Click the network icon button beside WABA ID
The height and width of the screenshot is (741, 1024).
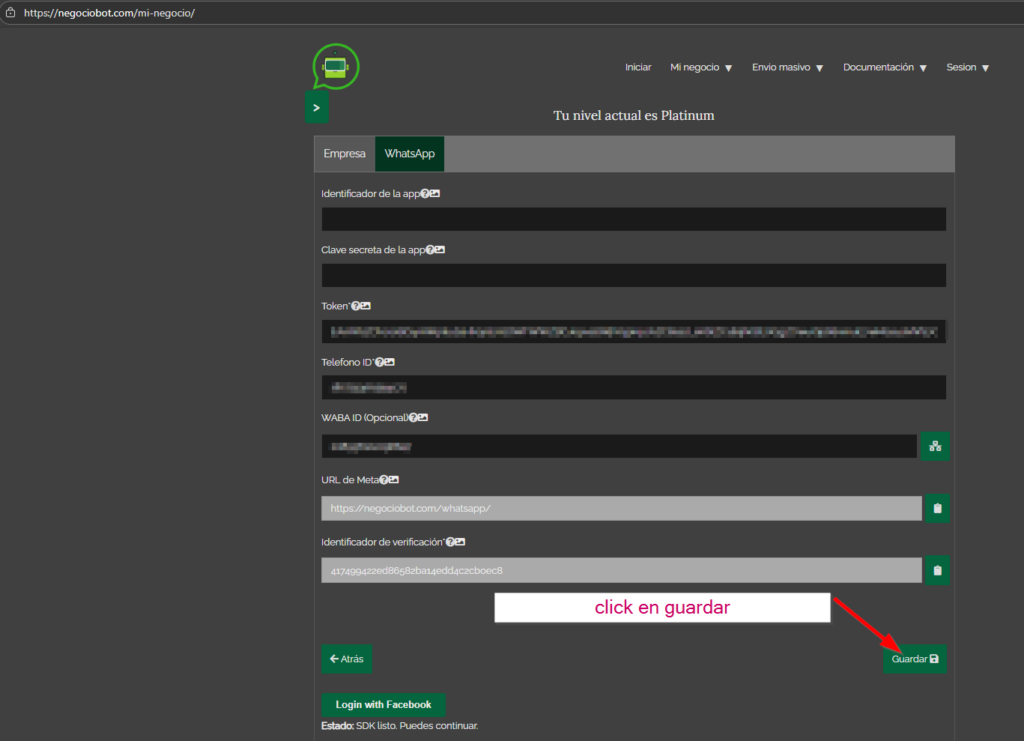(935, 446)
